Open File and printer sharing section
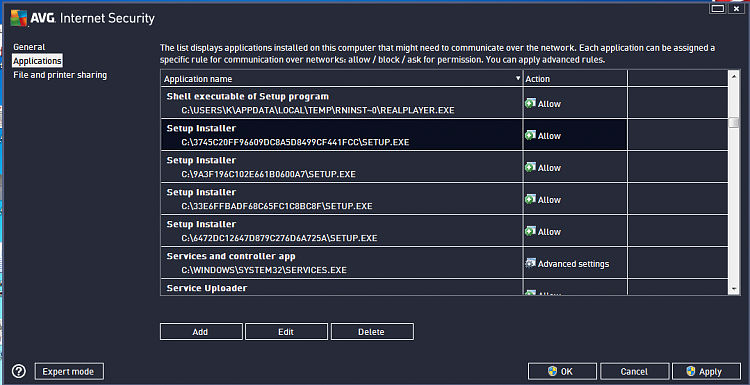Image resolution: width=750 pixels, height=385 pixels. [x=60, y=75]
